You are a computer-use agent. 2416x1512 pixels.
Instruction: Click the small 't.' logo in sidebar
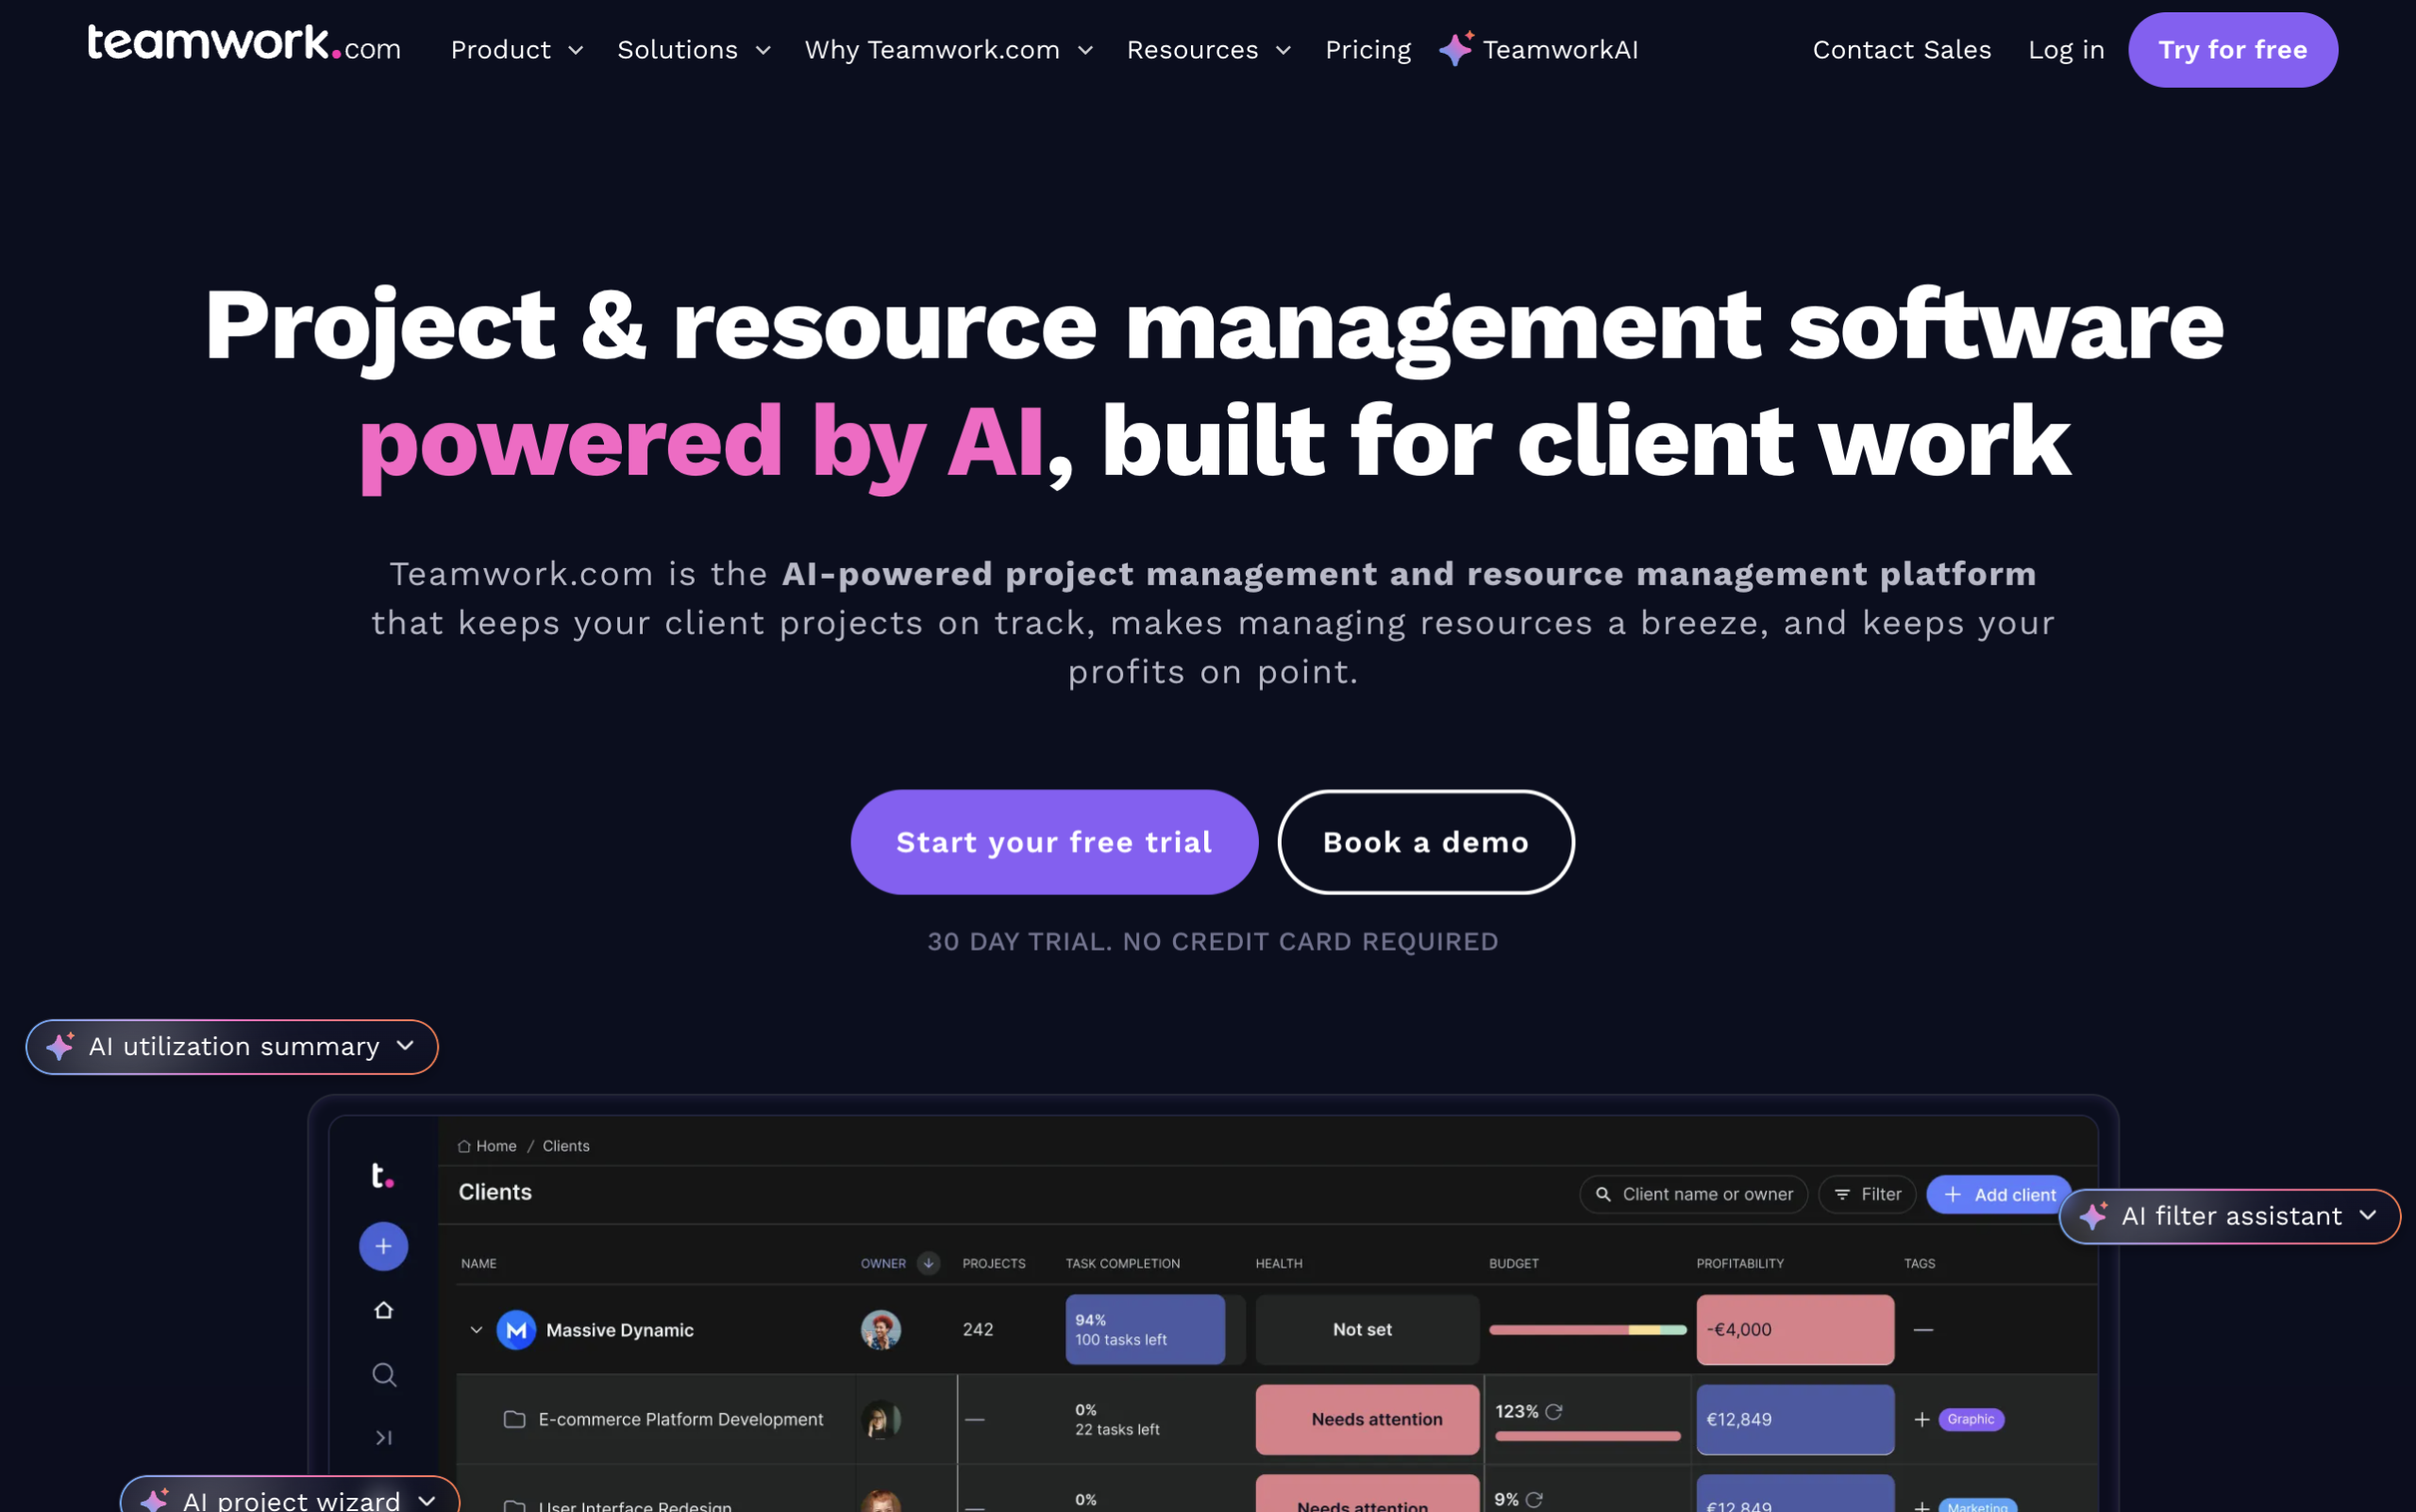(x=382, y=1175)
